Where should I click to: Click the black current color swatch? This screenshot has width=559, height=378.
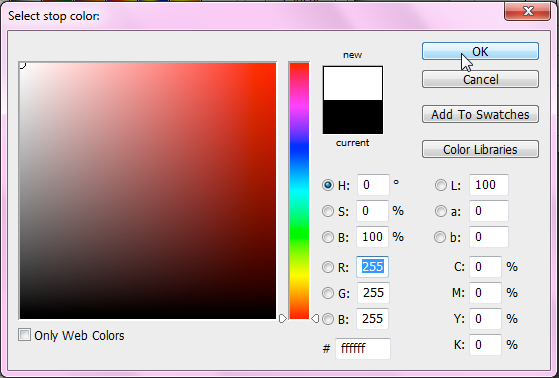coord(353,117)
